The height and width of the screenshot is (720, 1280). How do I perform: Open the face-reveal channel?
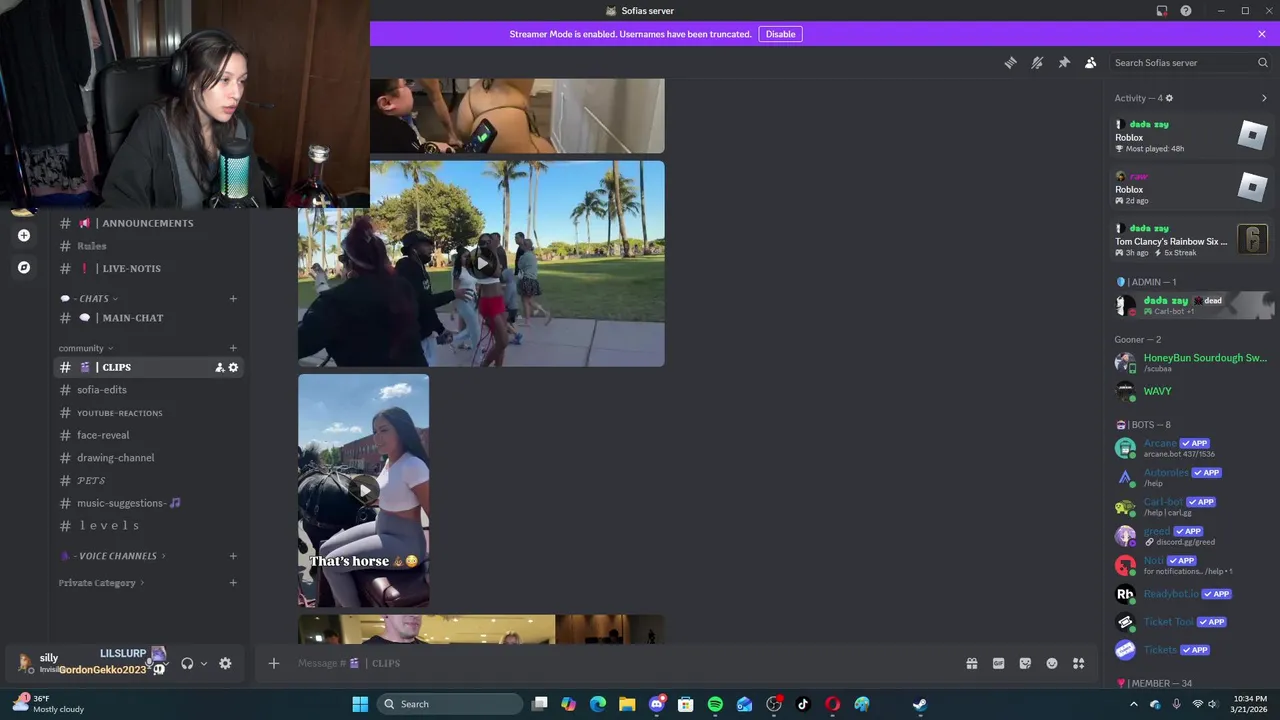click(x=148, y=435)
